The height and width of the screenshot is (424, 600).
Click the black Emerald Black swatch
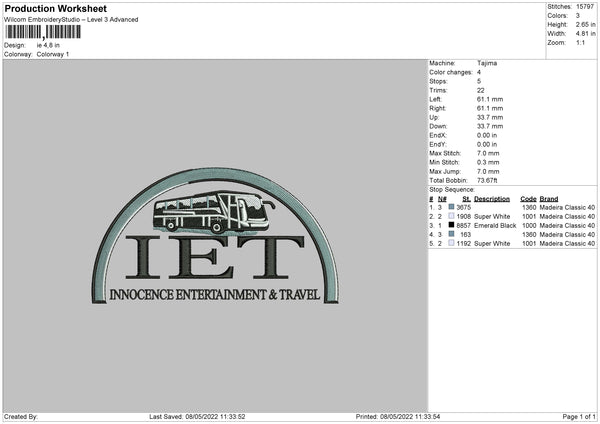coord(452,225)
